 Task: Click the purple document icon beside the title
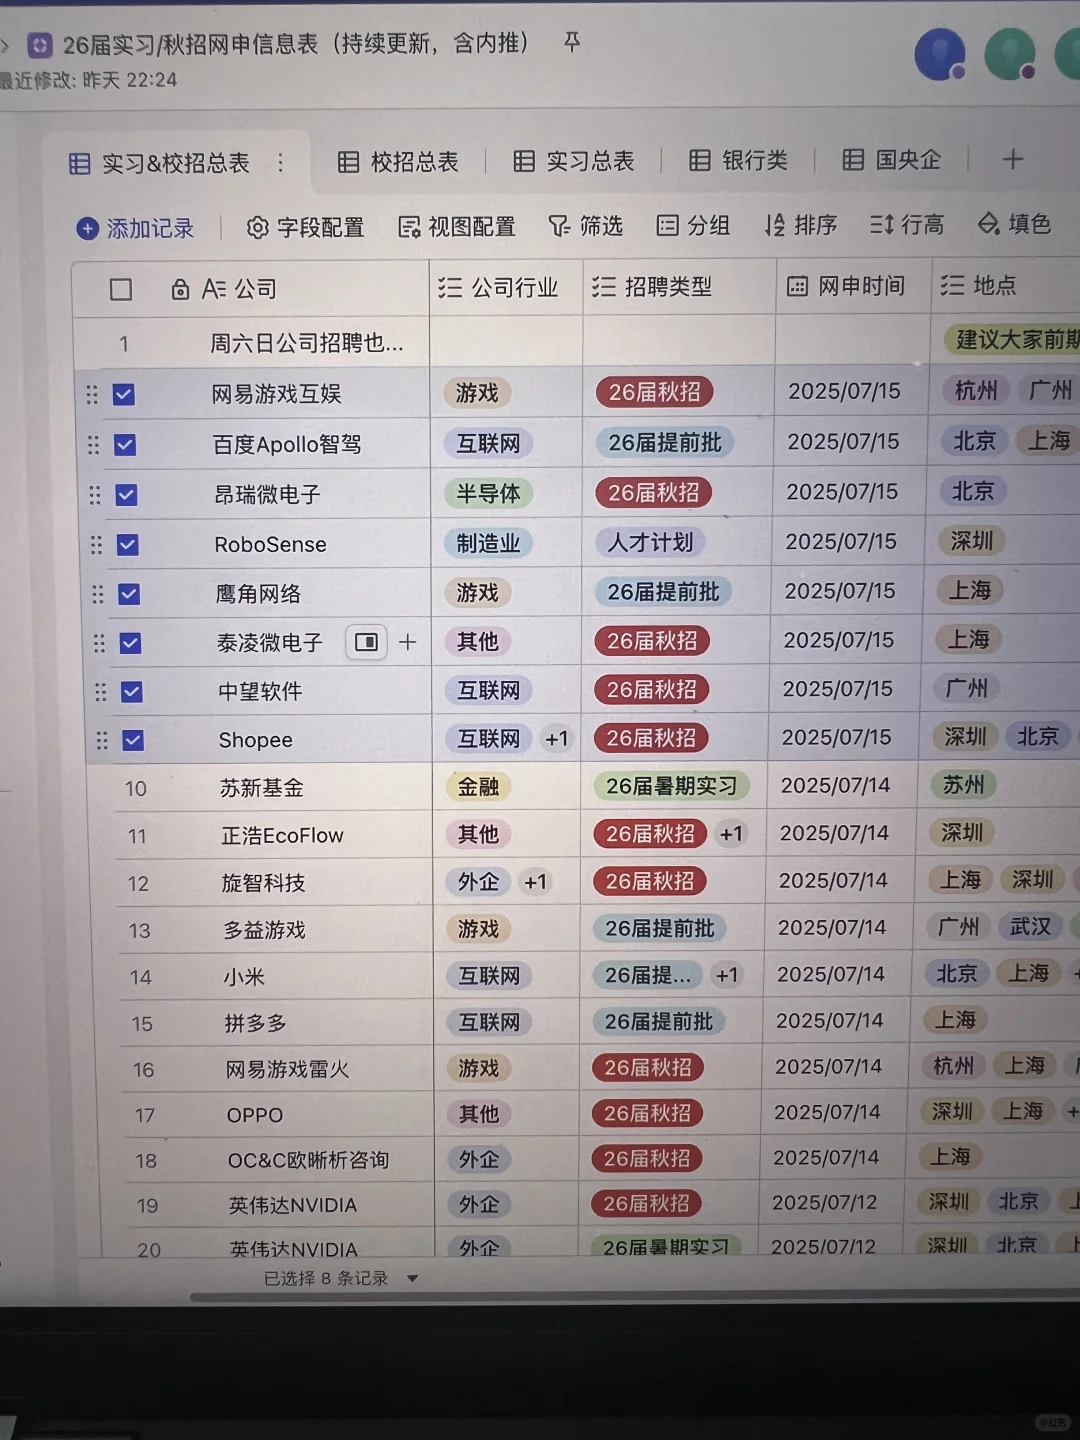click(x=39, y=45)
